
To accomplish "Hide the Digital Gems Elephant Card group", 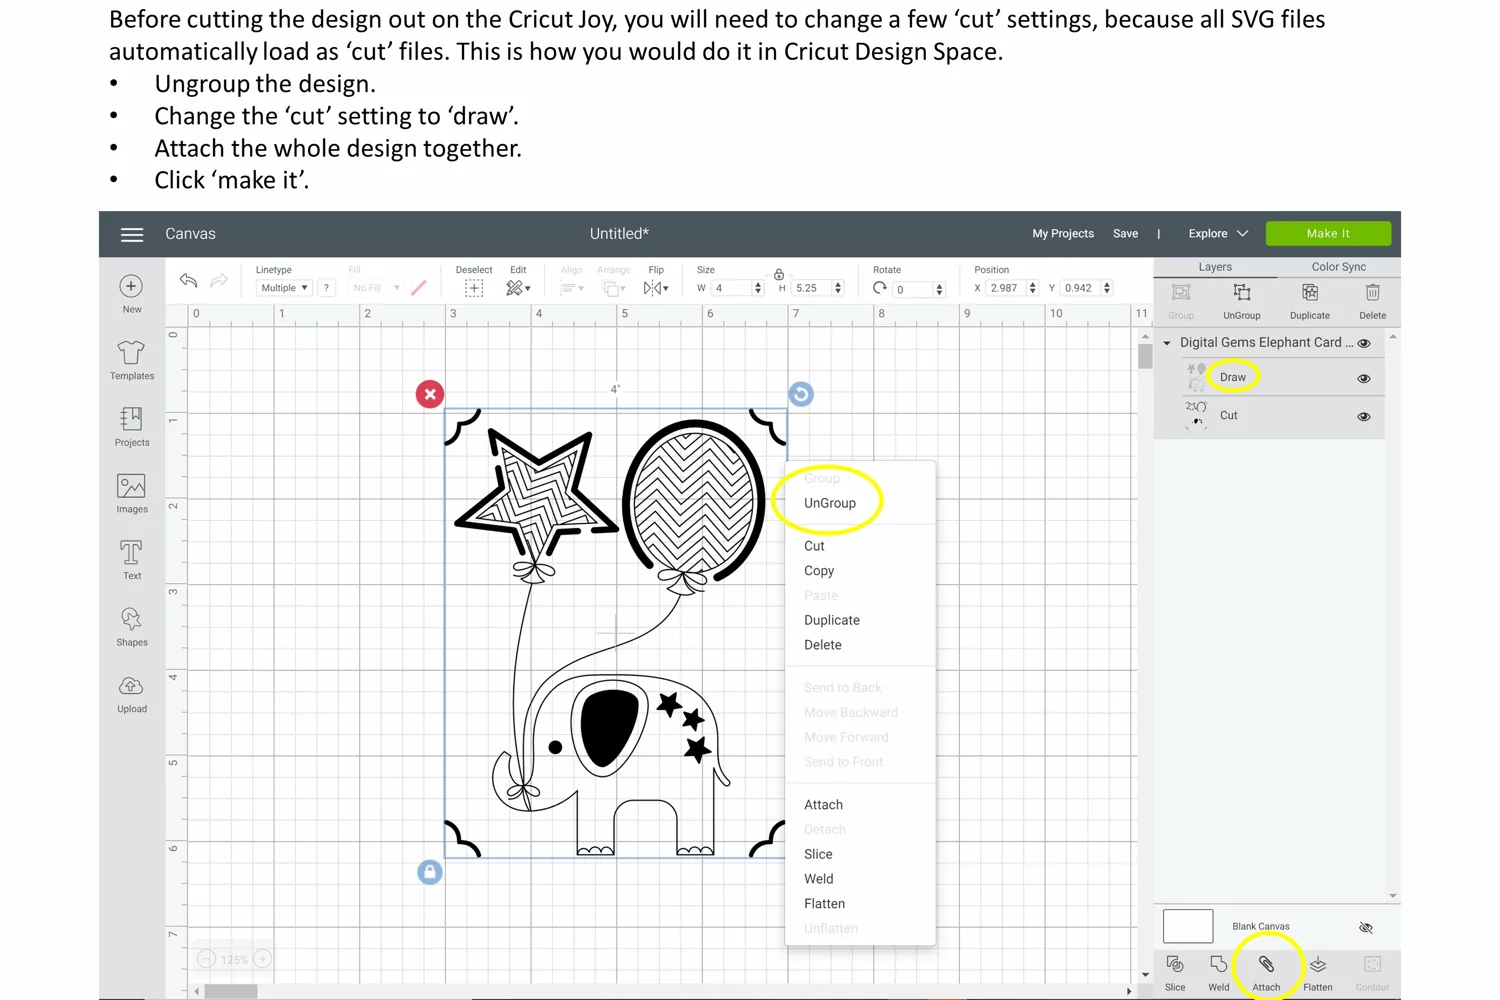I will [1364, 343].
